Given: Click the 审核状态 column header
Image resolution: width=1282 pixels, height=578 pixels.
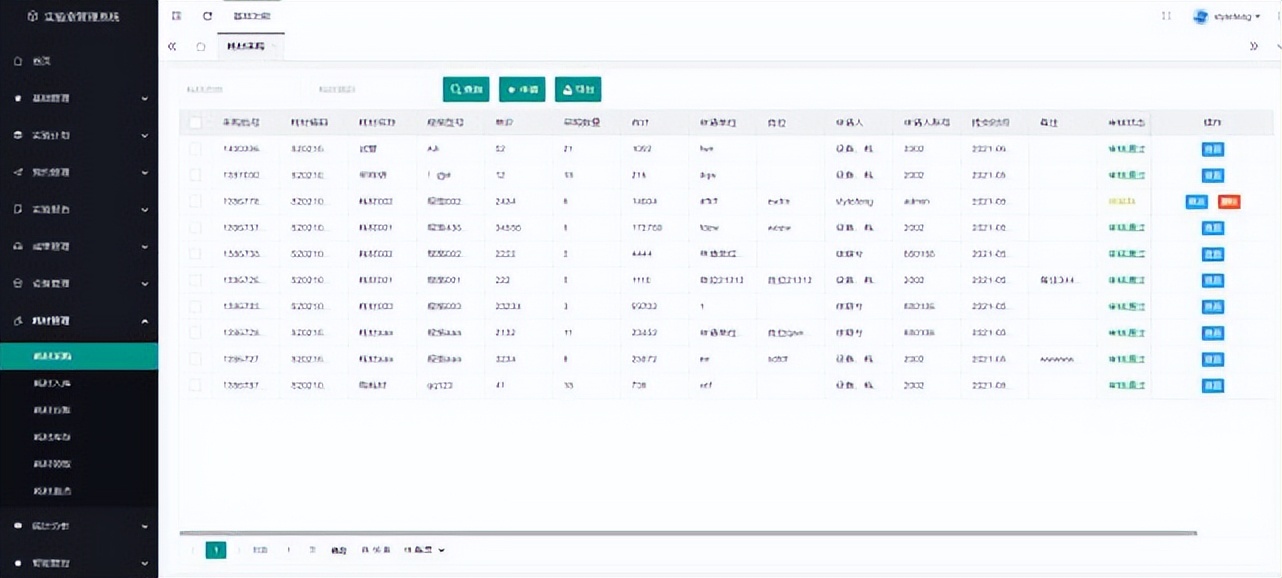Looking at the screenshot, I should 1125,123.
